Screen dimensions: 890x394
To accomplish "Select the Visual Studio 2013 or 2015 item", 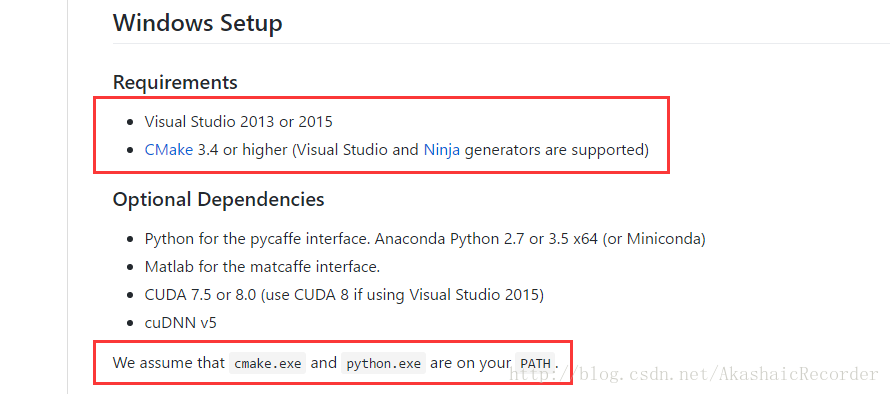I will tap(238, 121).
